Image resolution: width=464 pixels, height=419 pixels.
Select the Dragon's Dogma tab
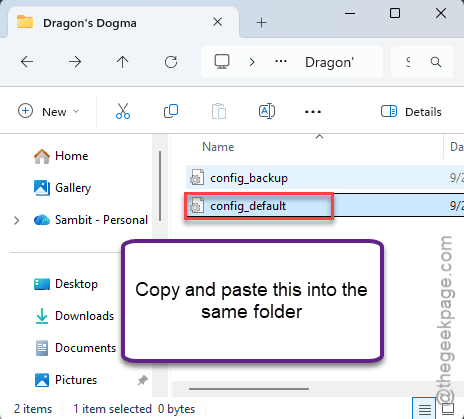tap(123, 22)
